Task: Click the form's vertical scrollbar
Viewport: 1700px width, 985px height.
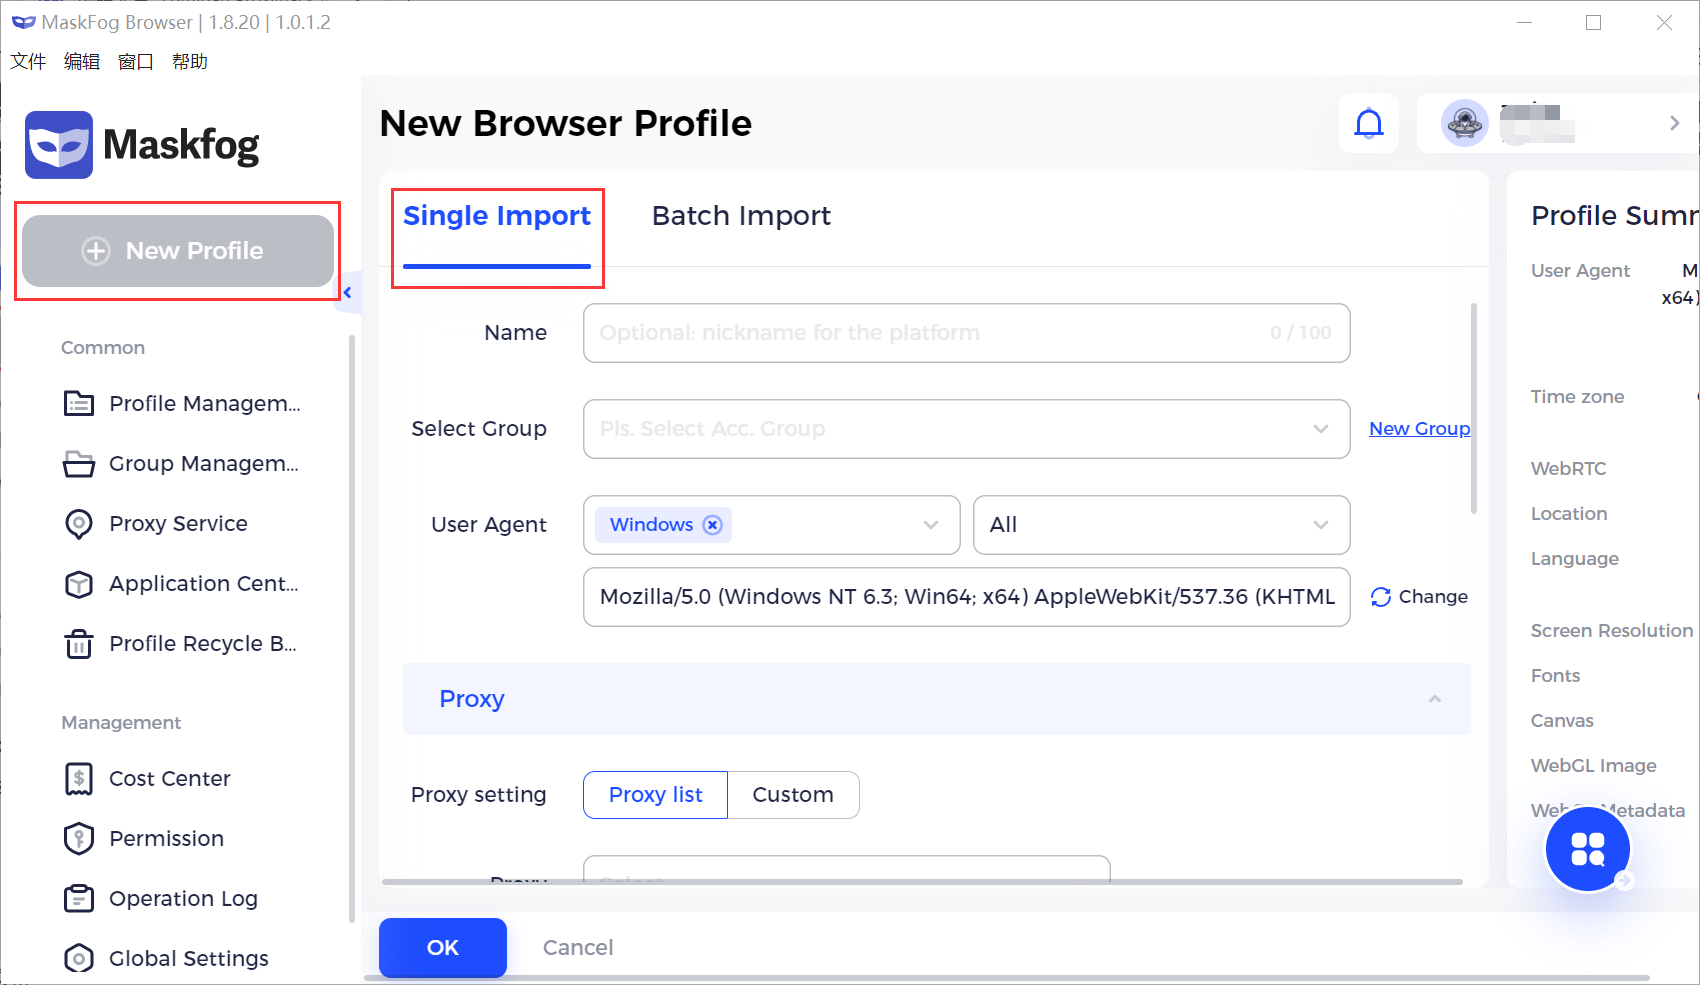Action: click(1474, 408)
